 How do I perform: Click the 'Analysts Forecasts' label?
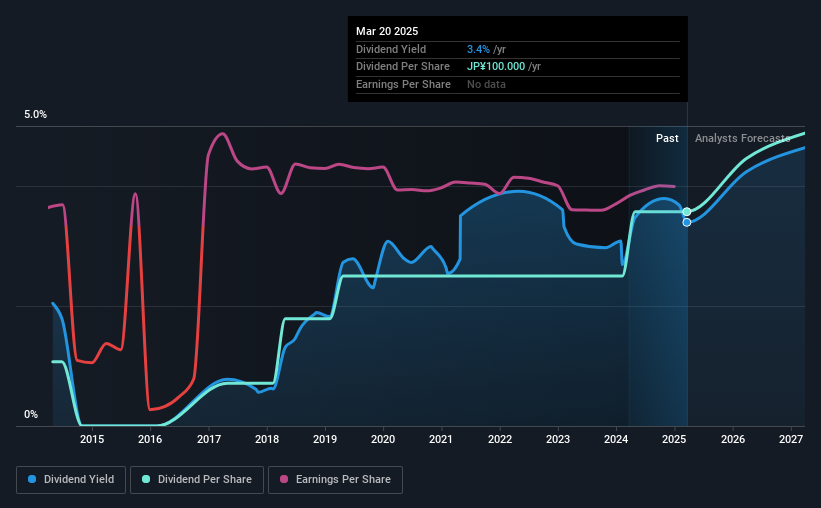point(742,138)
